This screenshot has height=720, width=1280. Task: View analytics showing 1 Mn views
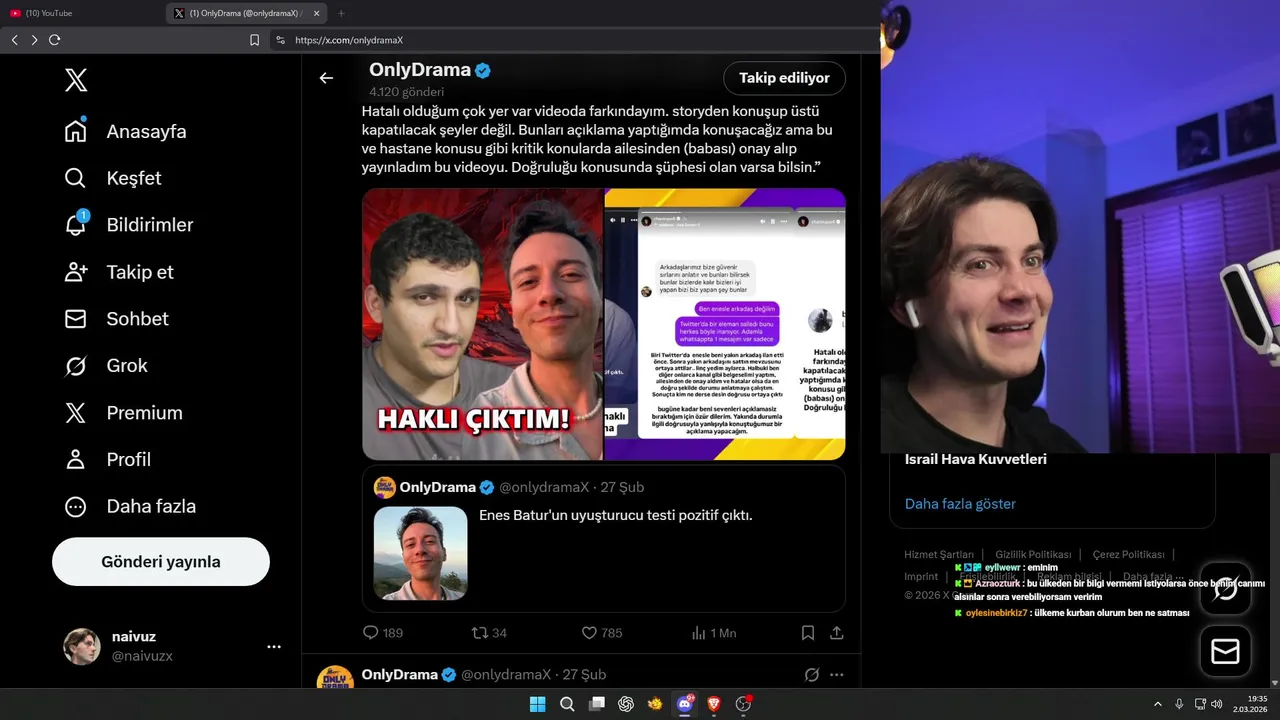coord(713,633)
